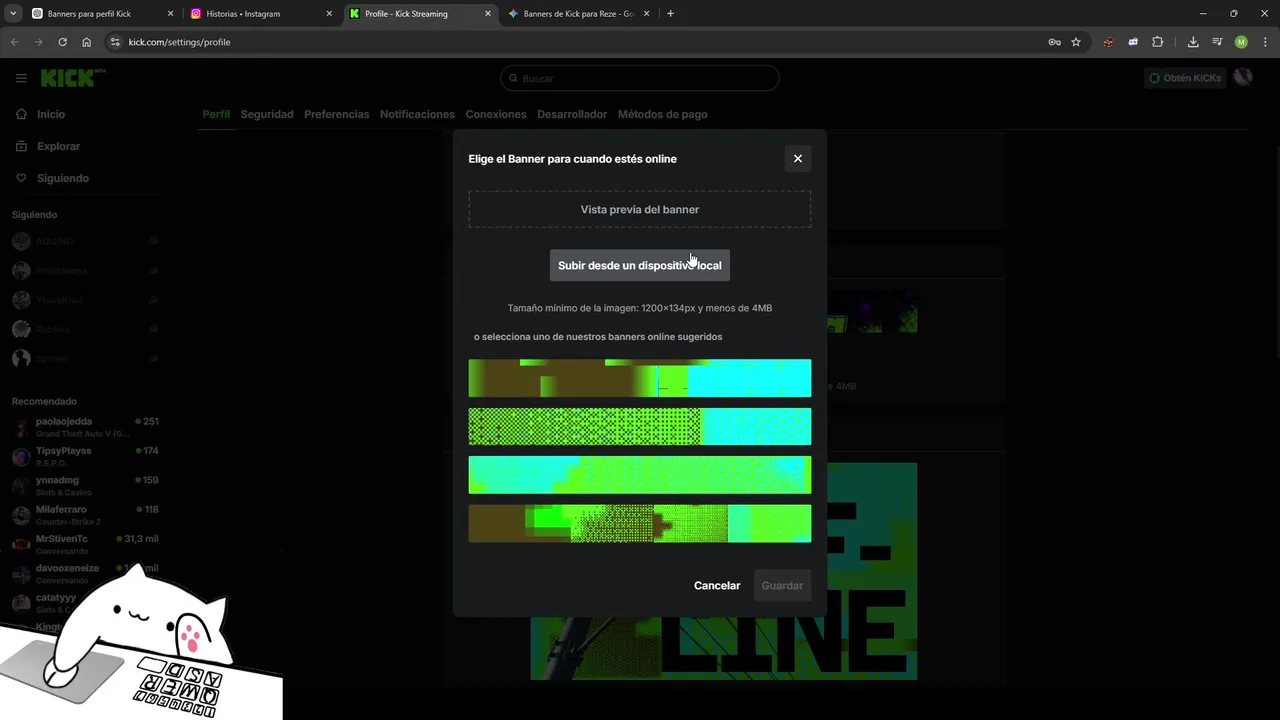Click the Obtén KICKs button

(1185, 78)
